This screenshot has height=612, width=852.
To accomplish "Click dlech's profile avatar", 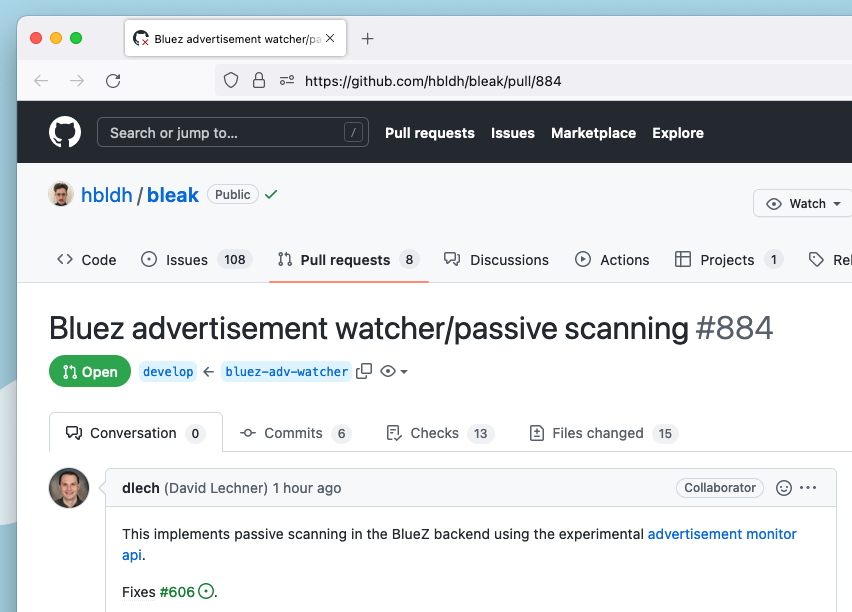I will 69,488.
